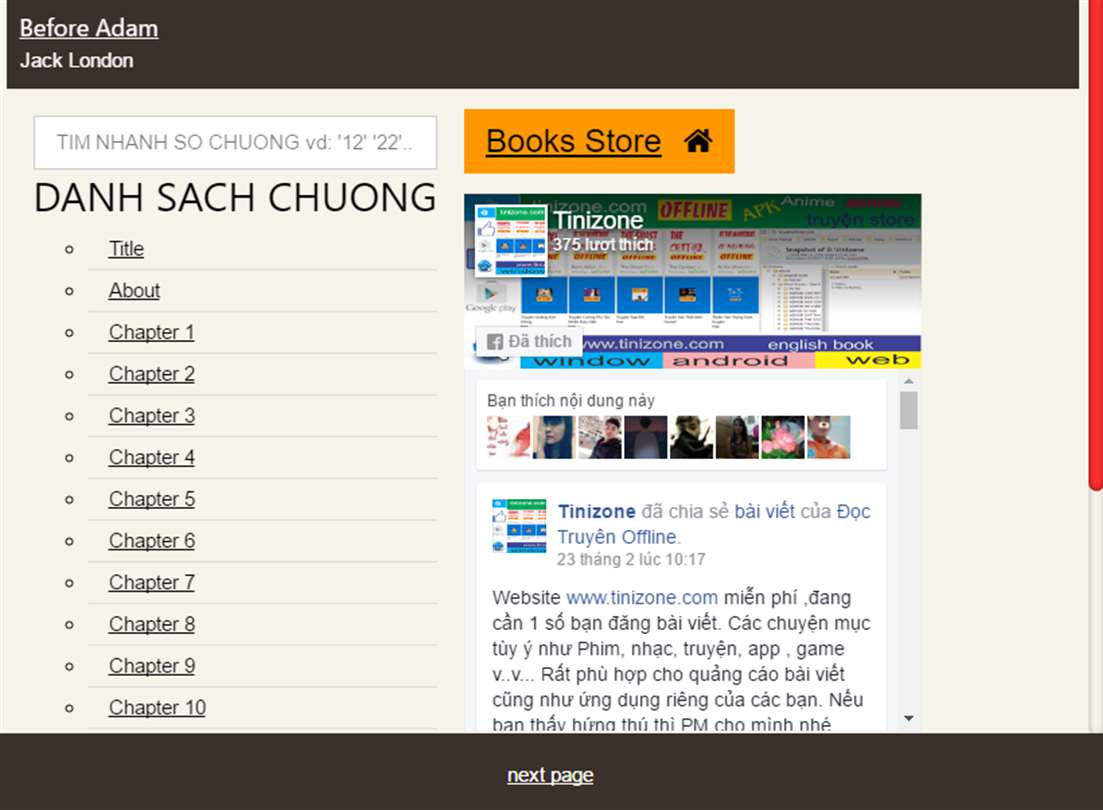Open the 'bài viết' link in the post

click(765, 512)
